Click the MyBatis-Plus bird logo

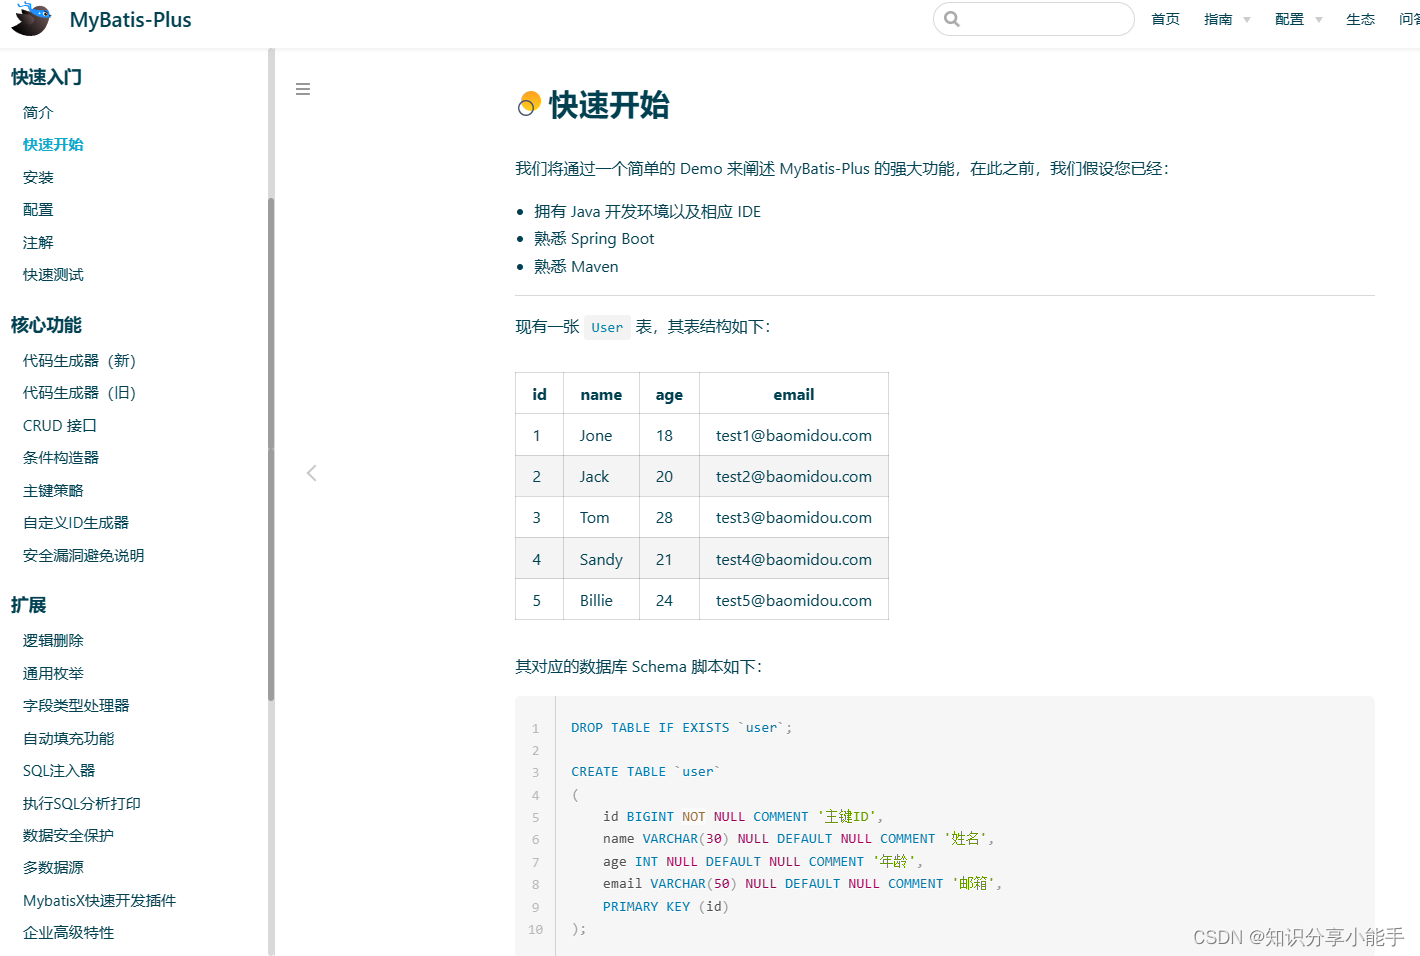31,19
